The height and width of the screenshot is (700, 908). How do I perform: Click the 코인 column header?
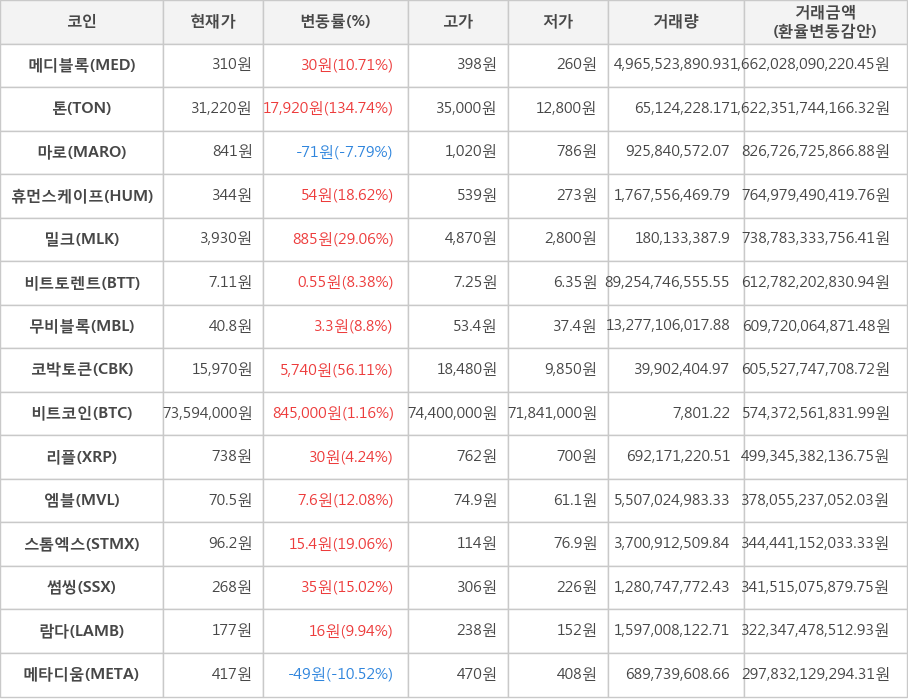click(81, 22)
